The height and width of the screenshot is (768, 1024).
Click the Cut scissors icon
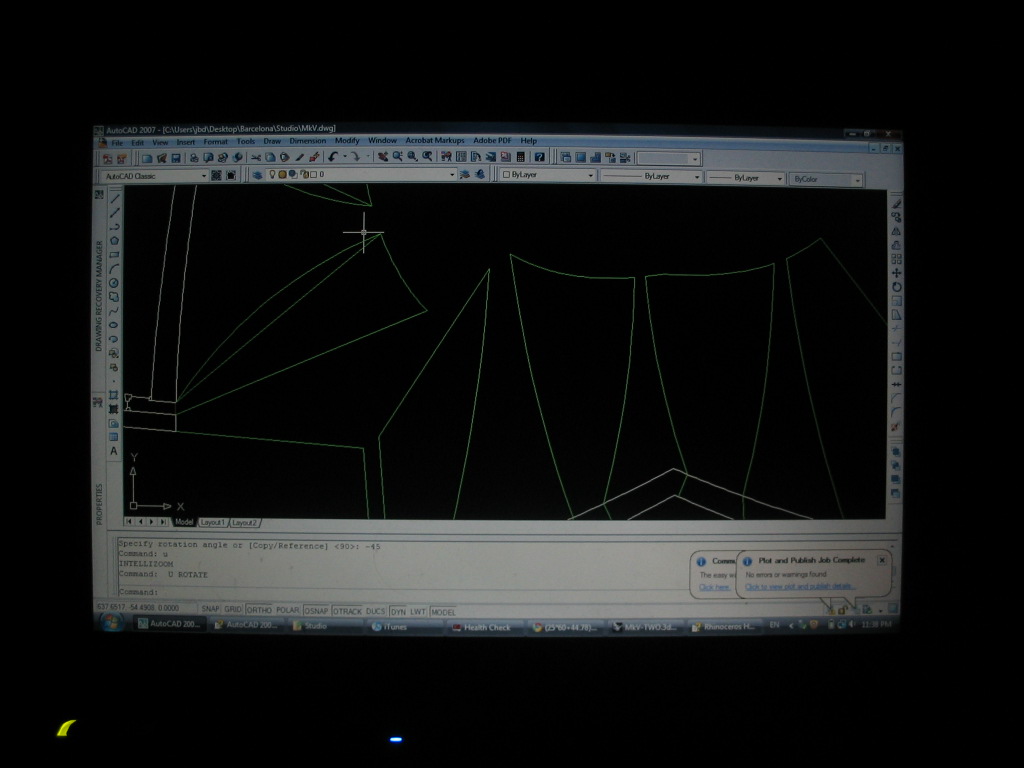tap(256, 158)
